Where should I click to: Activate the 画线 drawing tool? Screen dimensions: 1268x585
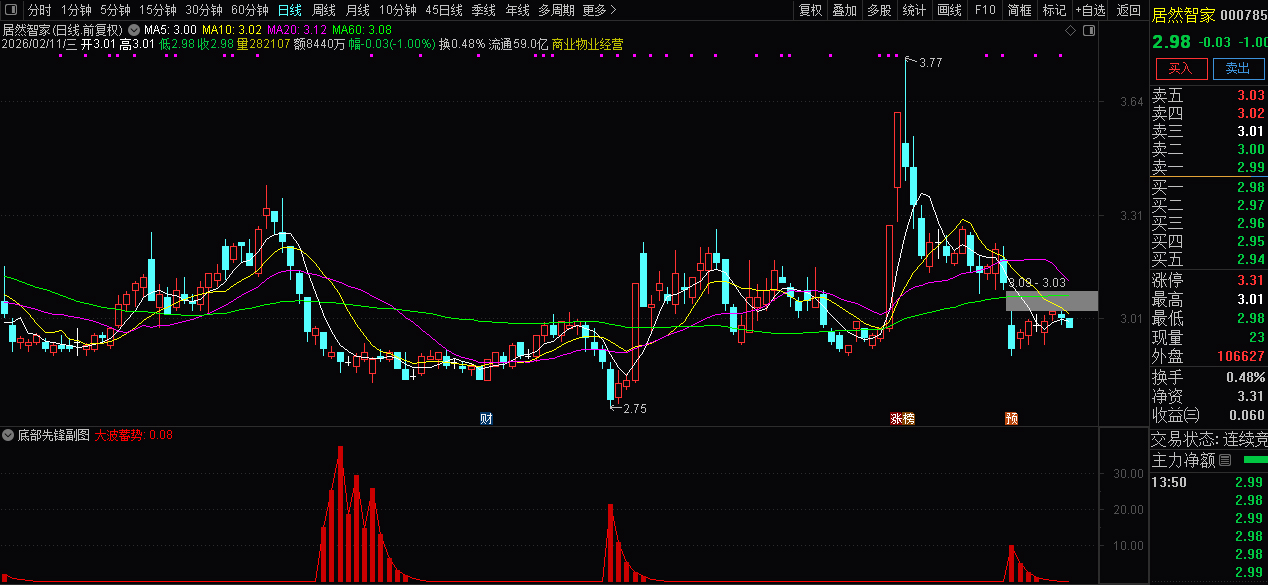coord(949,10)
